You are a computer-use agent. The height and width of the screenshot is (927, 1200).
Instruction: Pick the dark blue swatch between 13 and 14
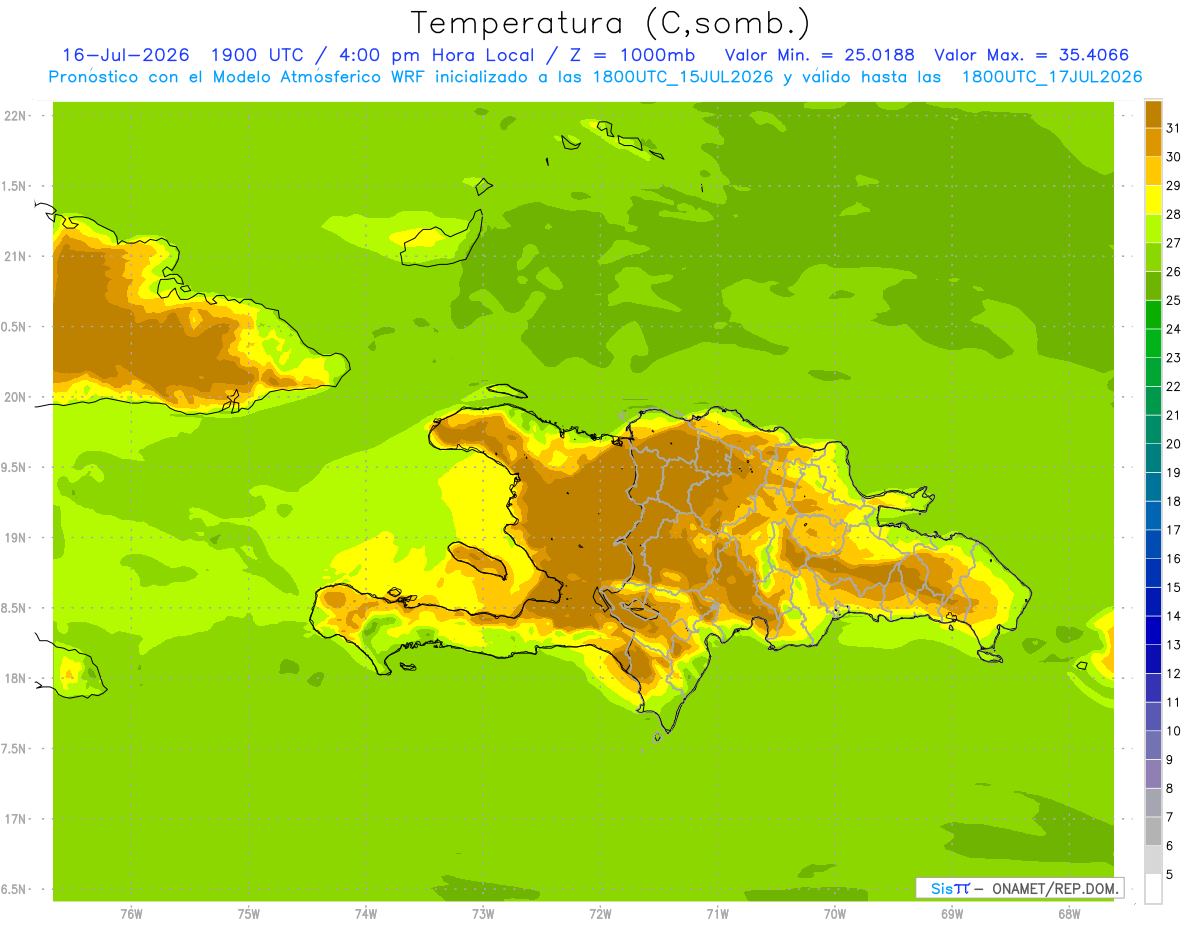[x=1153, y=630]
